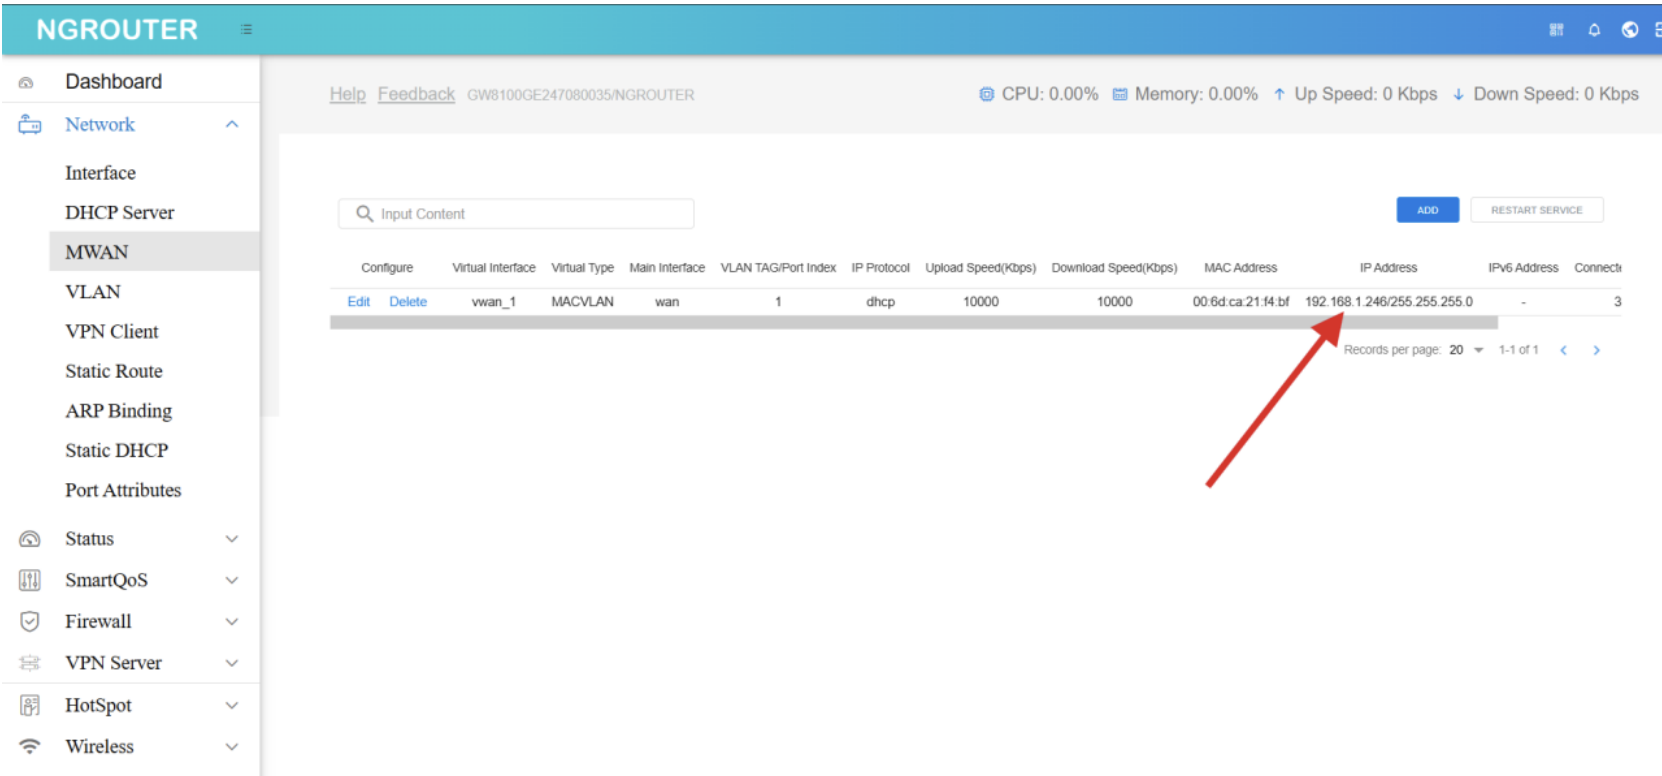The image size is (1662, 776).
Task: Click the notification bell icon
Action: [x=1594, y=30]
